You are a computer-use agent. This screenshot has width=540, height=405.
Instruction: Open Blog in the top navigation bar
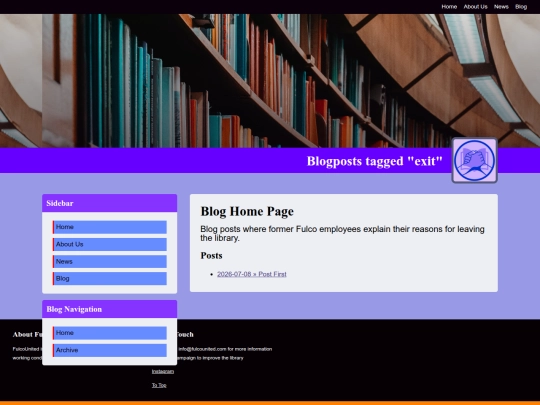[521, 7]
